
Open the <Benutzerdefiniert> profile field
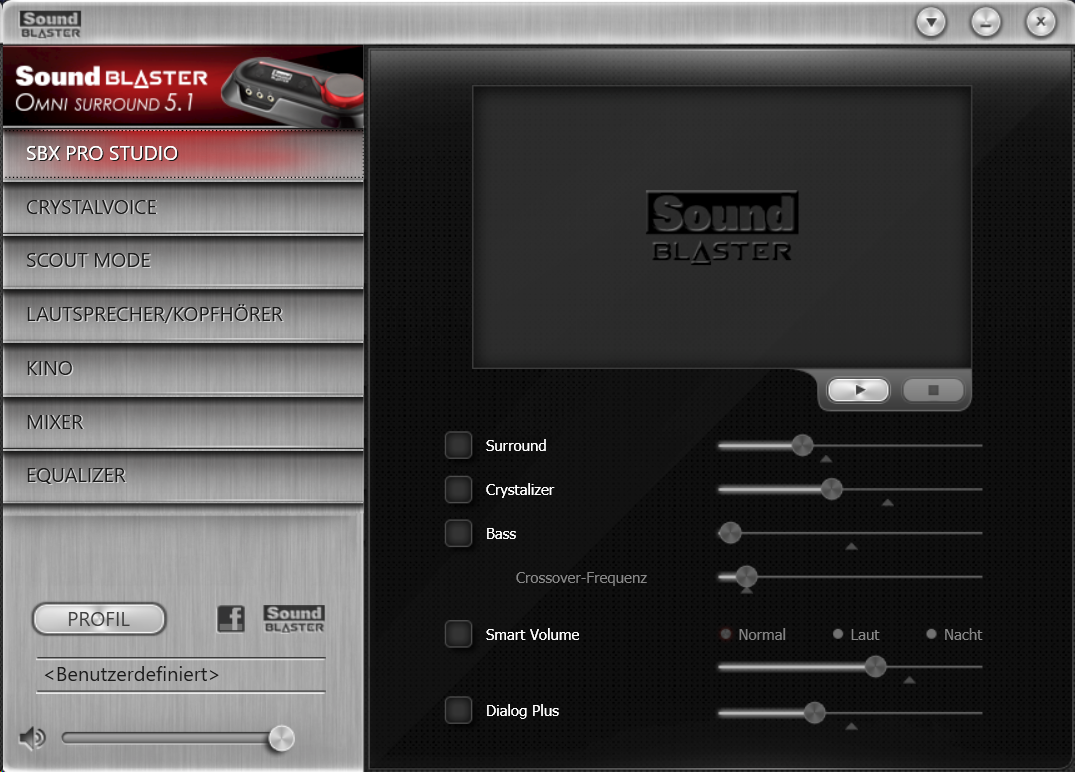pyautogui.click(x=180, y=675)
